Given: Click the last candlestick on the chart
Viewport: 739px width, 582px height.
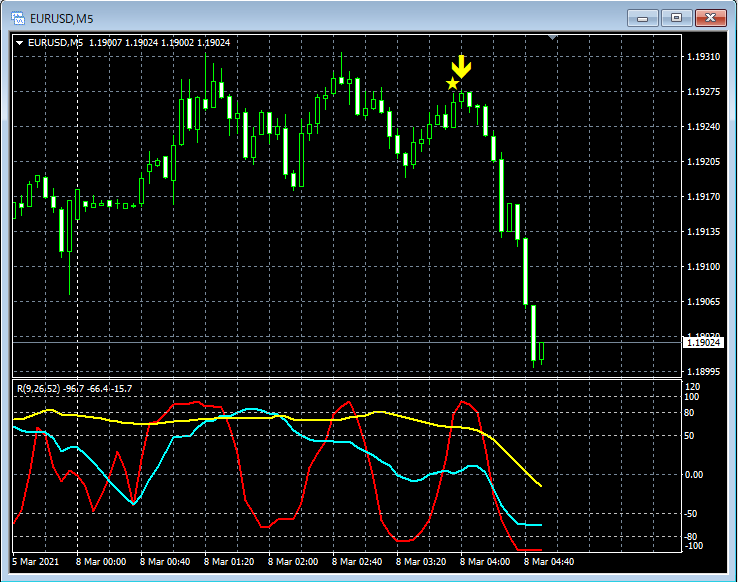Looking at the screenshot, I should (542, 352).
